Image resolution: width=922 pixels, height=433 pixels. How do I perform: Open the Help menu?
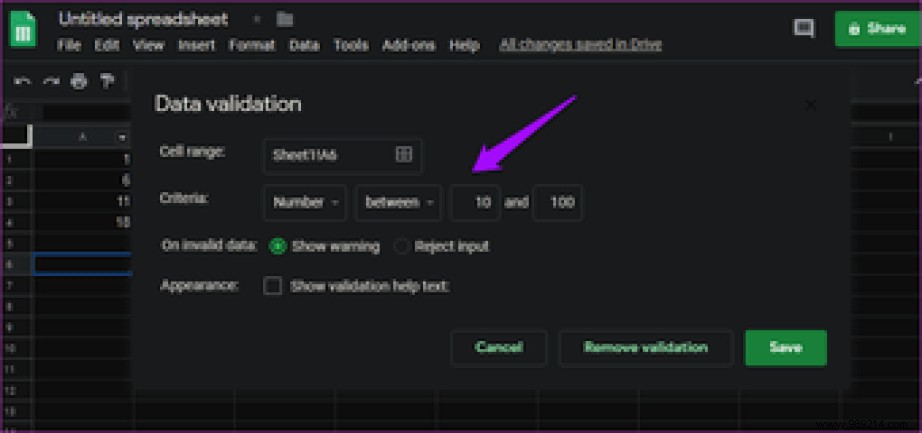point(465,45)
